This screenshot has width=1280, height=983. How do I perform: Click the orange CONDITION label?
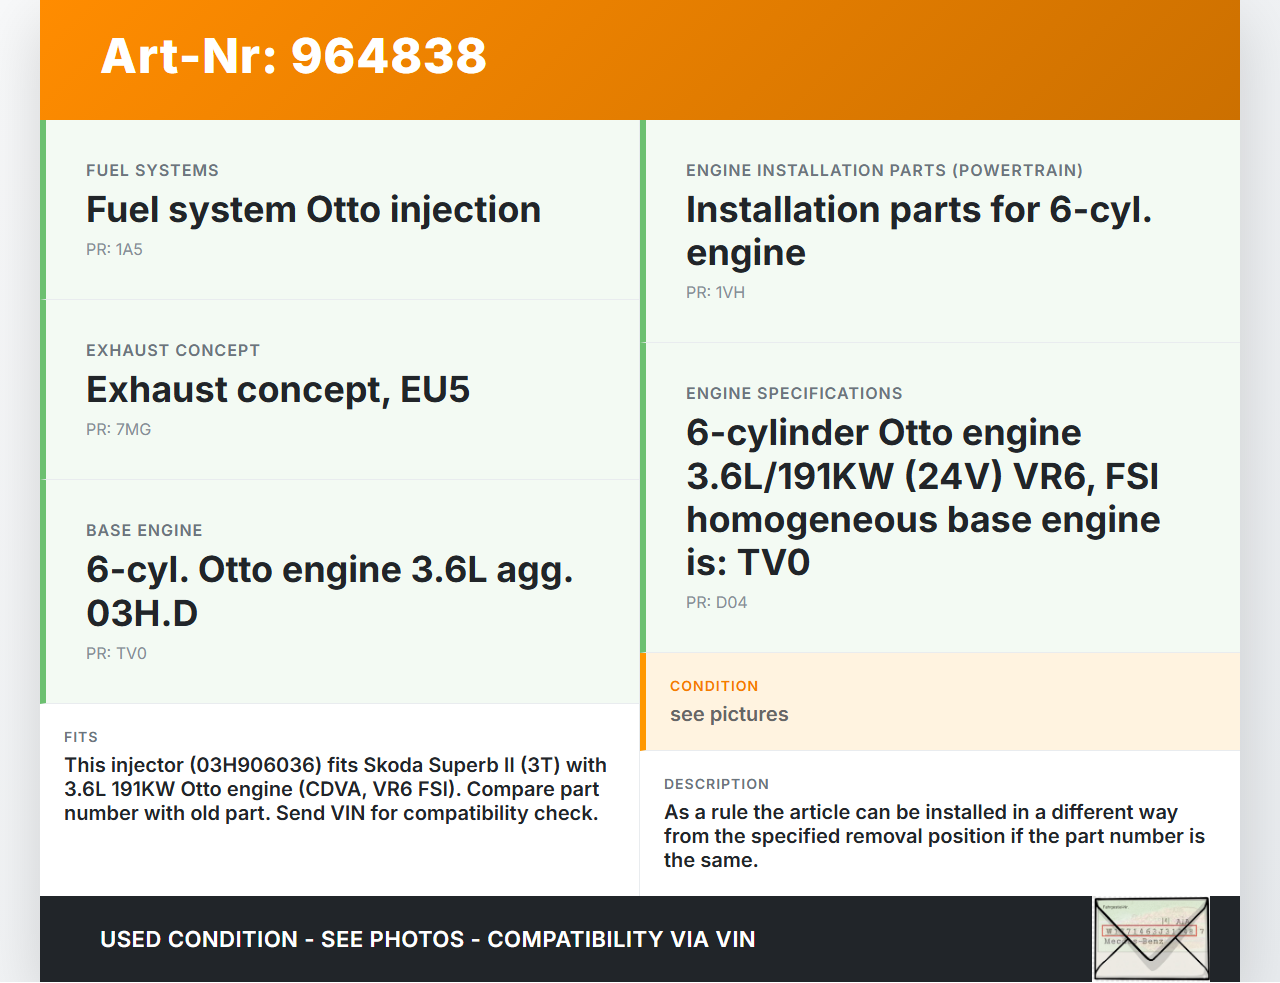(x=714, y=686)
